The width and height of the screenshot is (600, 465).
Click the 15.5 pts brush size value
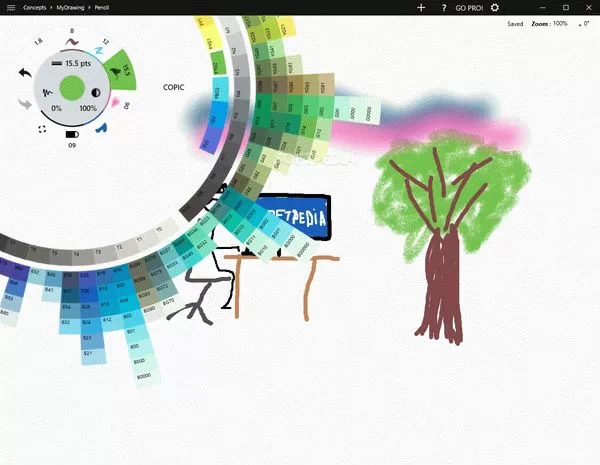(78, 63)
